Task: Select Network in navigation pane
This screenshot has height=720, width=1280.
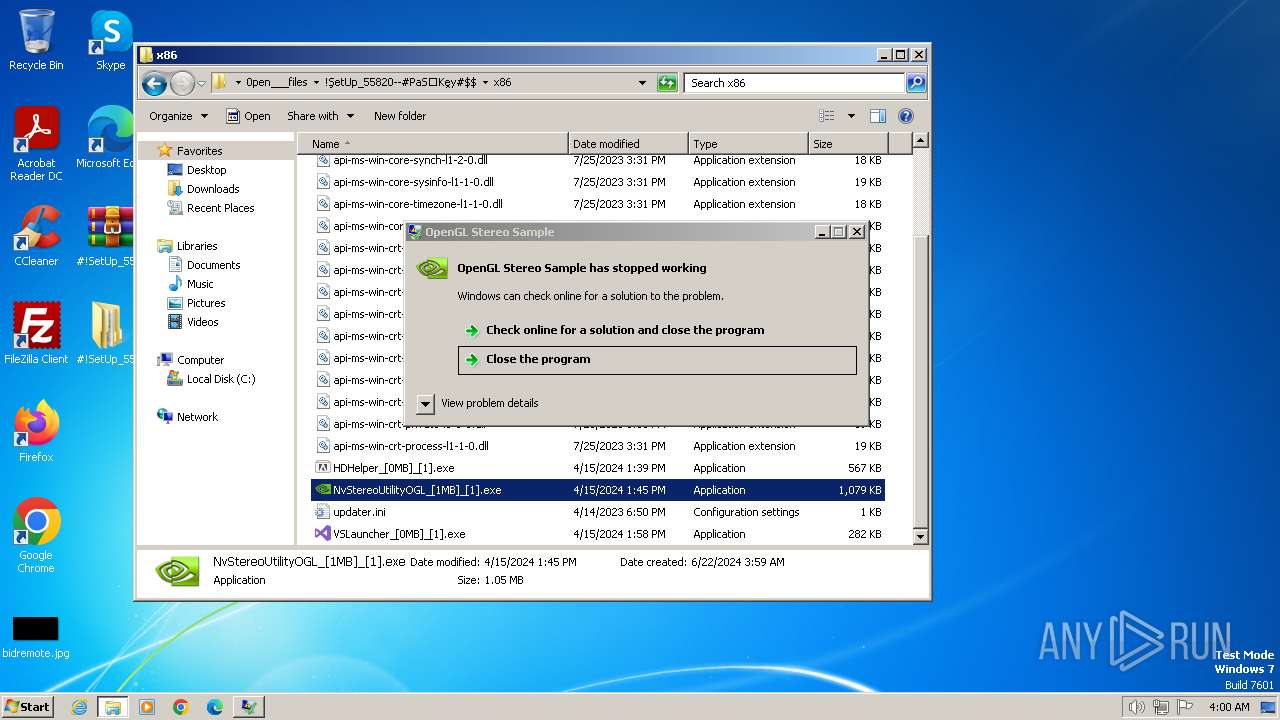Action: click(x=187, y=417)
